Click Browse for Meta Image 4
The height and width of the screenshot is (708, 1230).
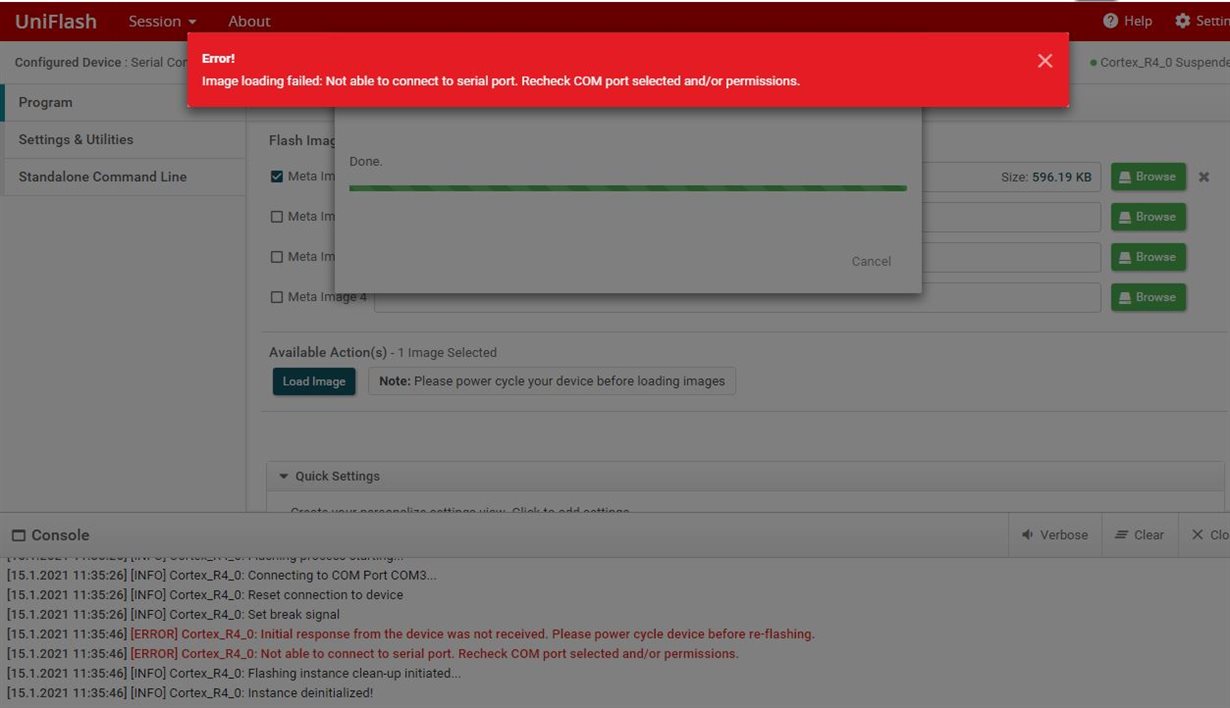tap(1148, 297)
